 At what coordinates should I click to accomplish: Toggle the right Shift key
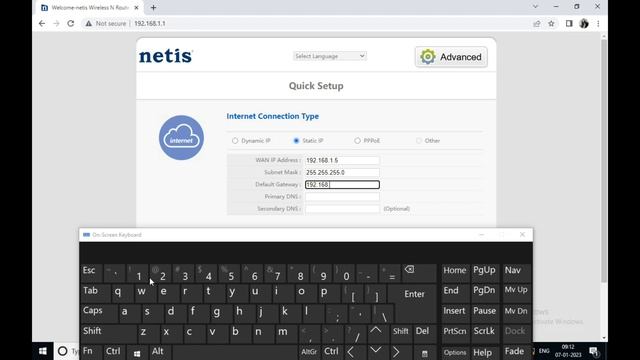click(x=400, y=333)
